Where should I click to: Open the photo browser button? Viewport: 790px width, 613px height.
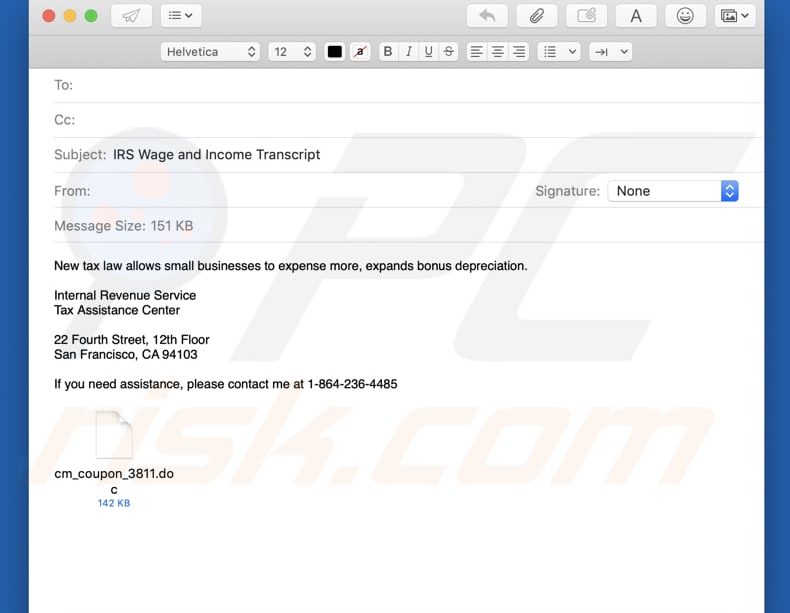(x=734, y=16)
